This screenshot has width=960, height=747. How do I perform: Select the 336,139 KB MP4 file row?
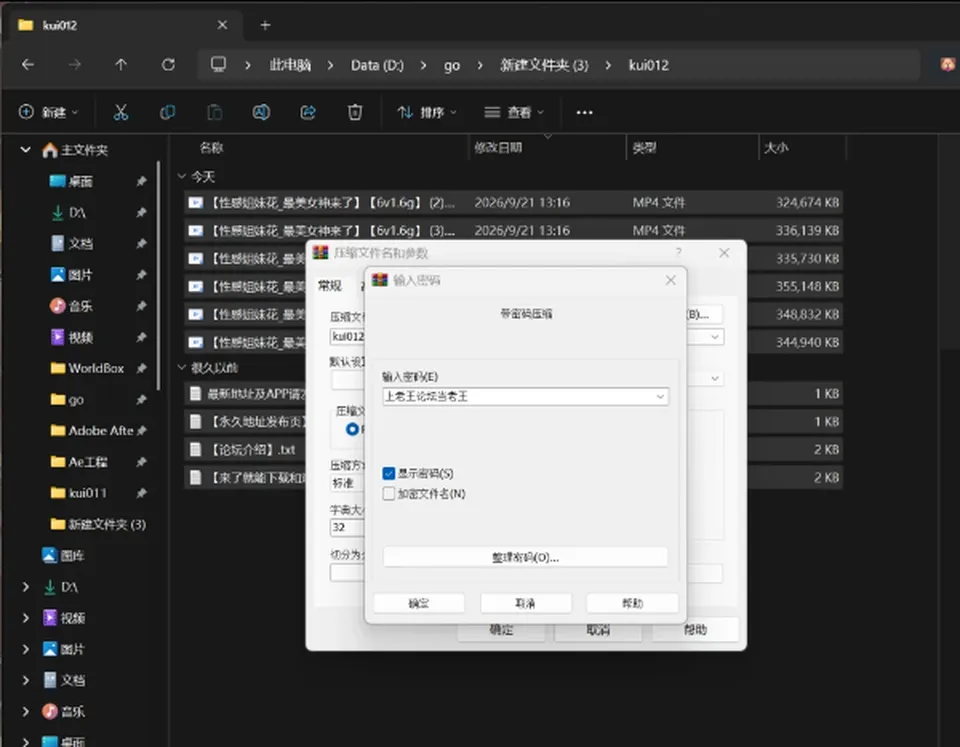coord(513,231)
